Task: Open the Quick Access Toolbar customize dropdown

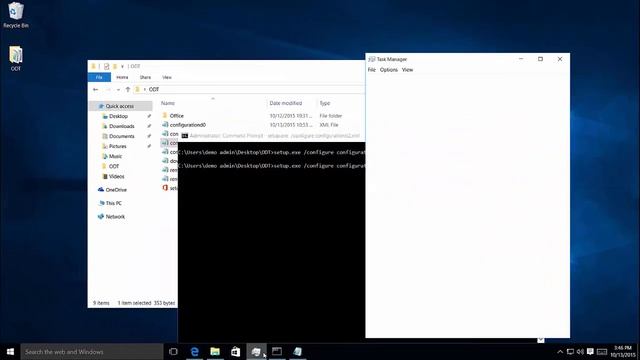Action: click(122, 67)
